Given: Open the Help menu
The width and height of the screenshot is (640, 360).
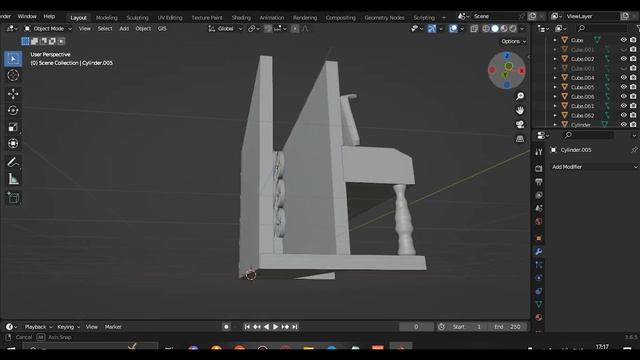Looking at the screenshot, I should [49, 16].
